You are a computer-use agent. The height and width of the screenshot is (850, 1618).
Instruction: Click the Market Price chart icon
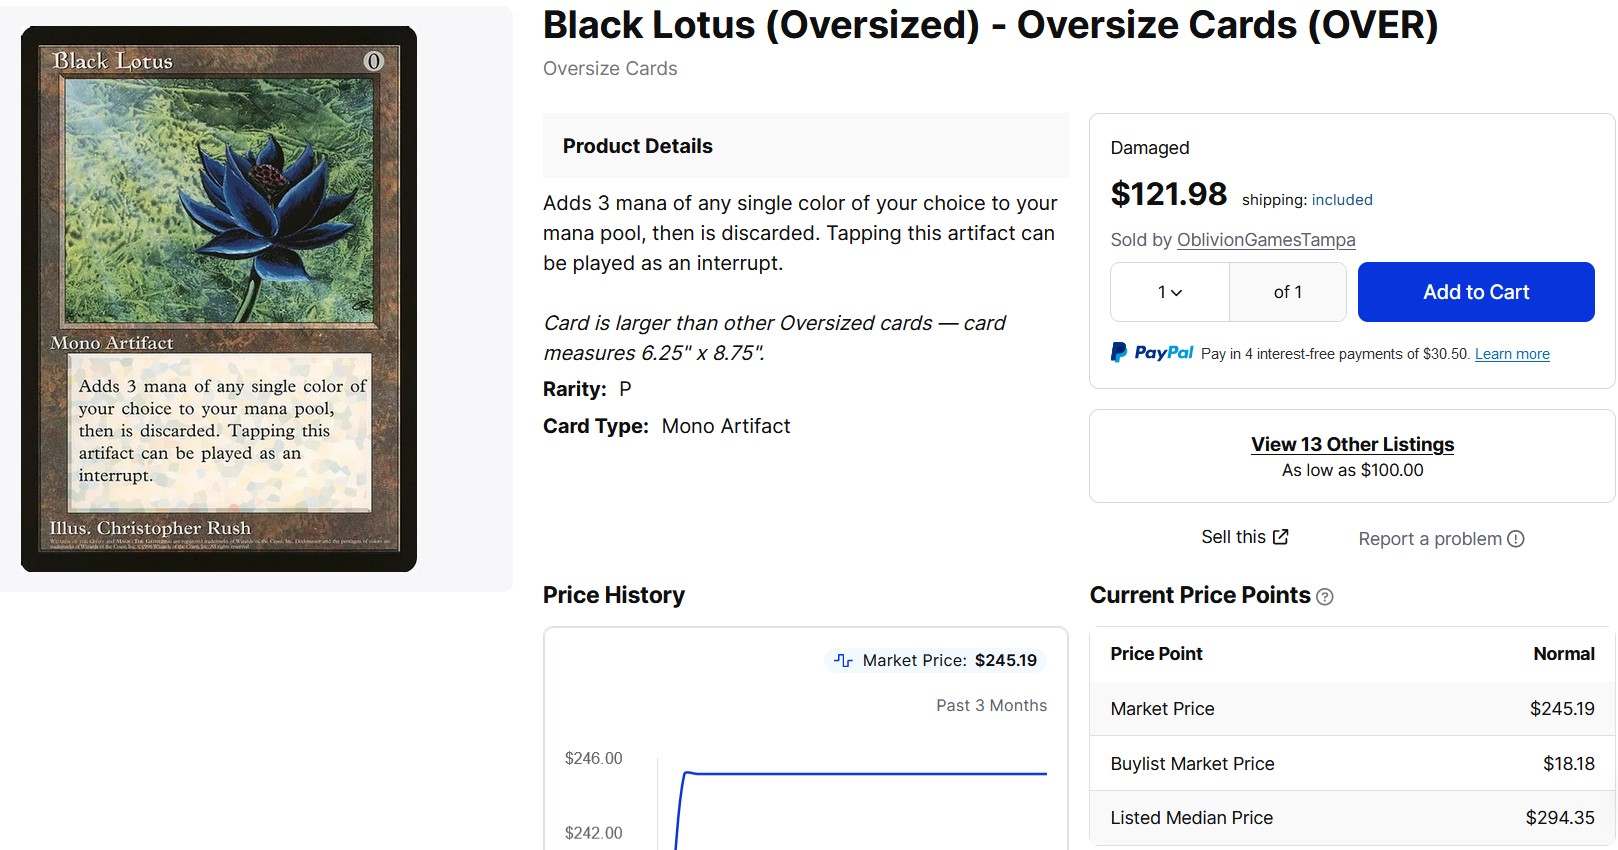pos(843,660)
